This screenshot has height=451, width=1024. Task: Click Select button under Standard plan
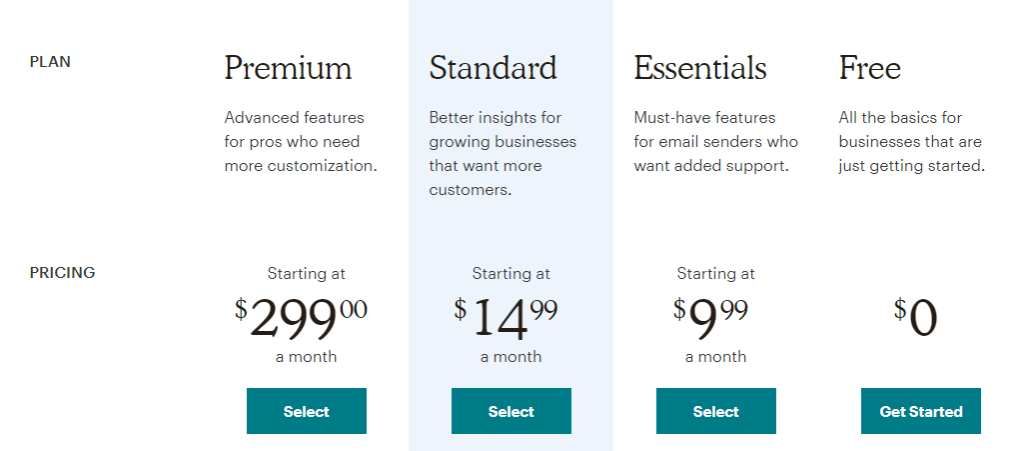[511, 411]
